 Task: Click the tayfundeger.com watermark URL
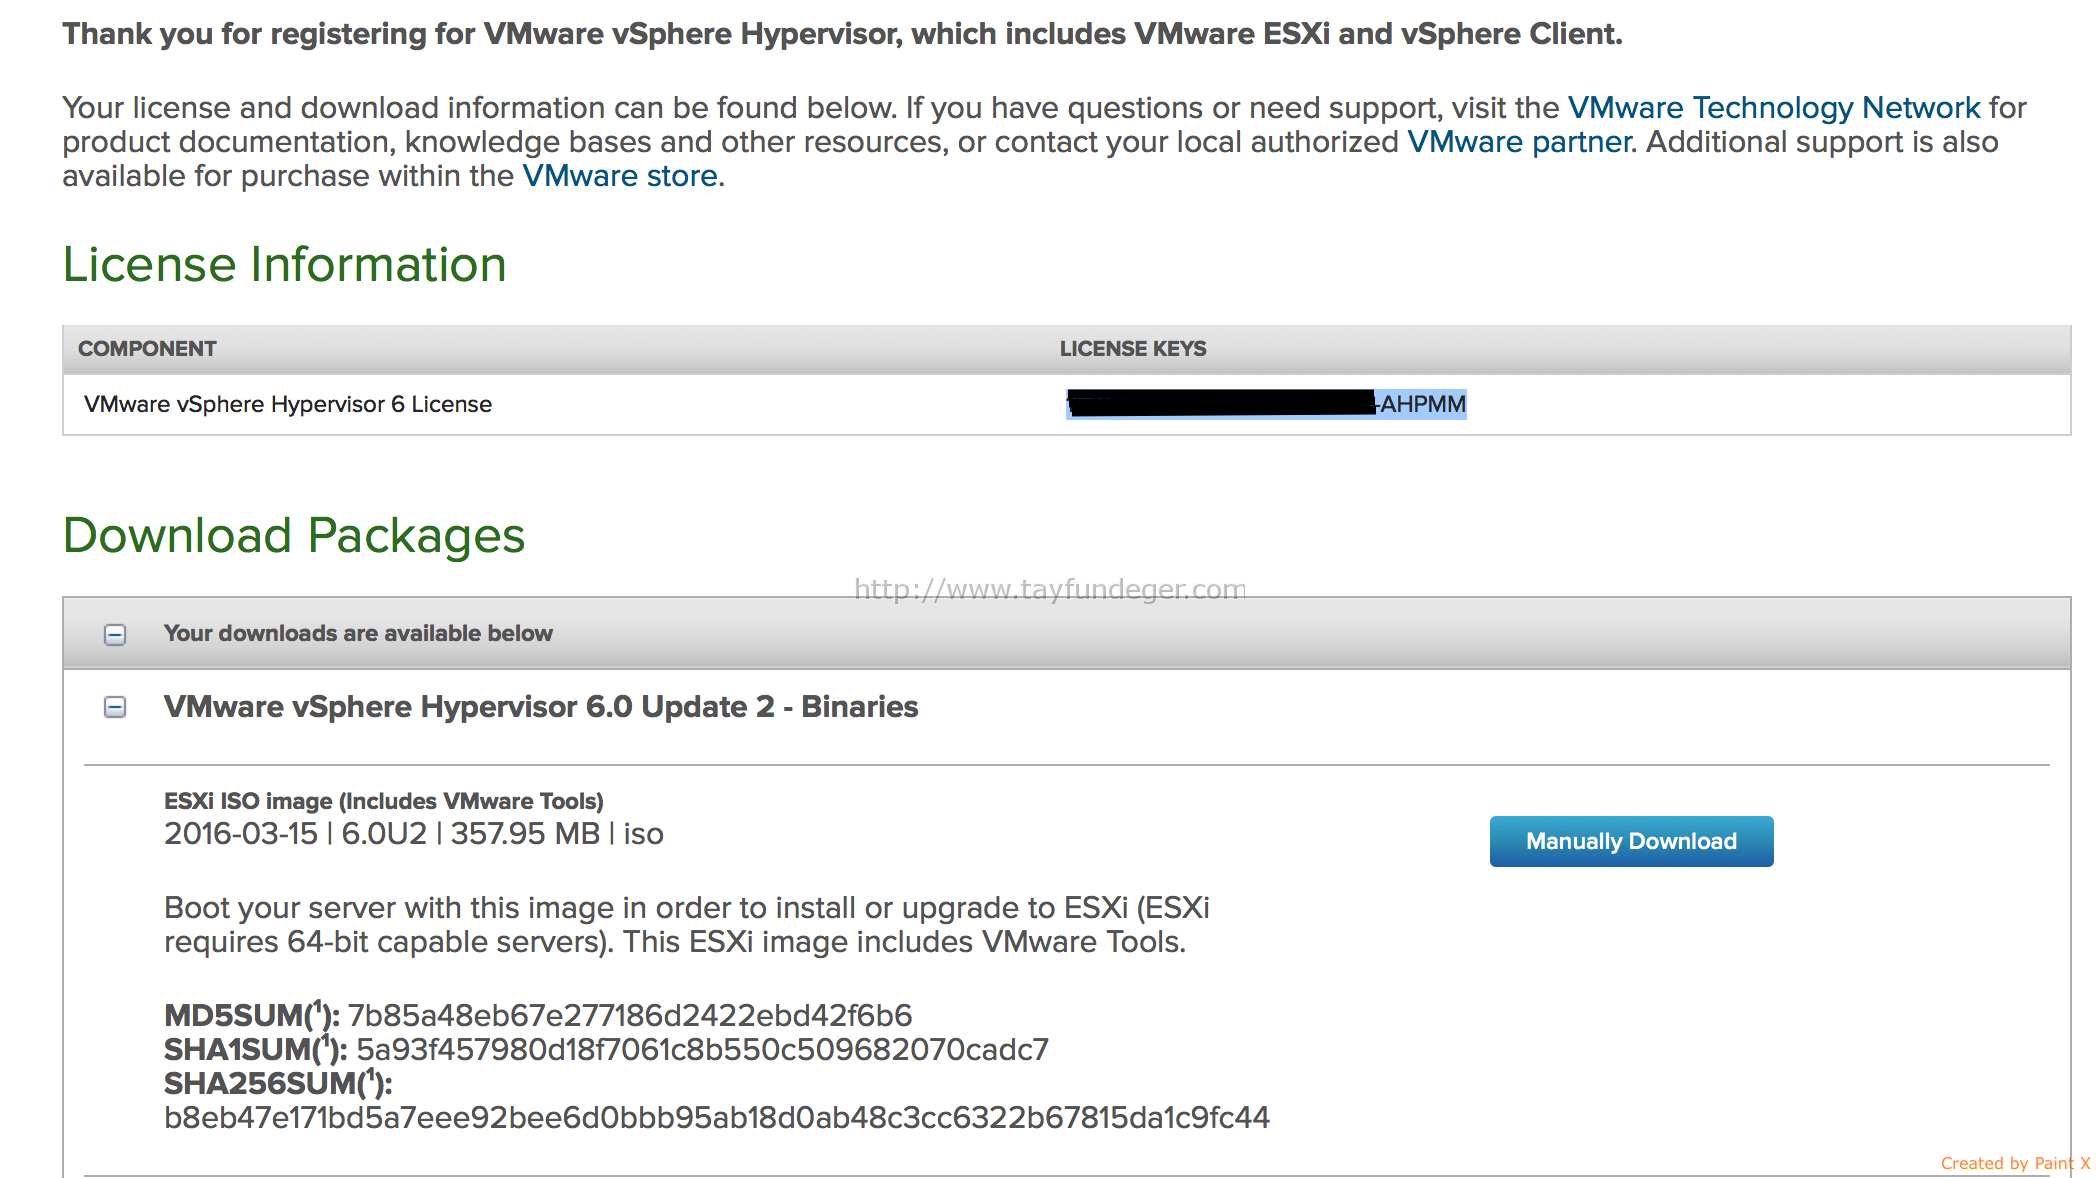[1050, 589]
